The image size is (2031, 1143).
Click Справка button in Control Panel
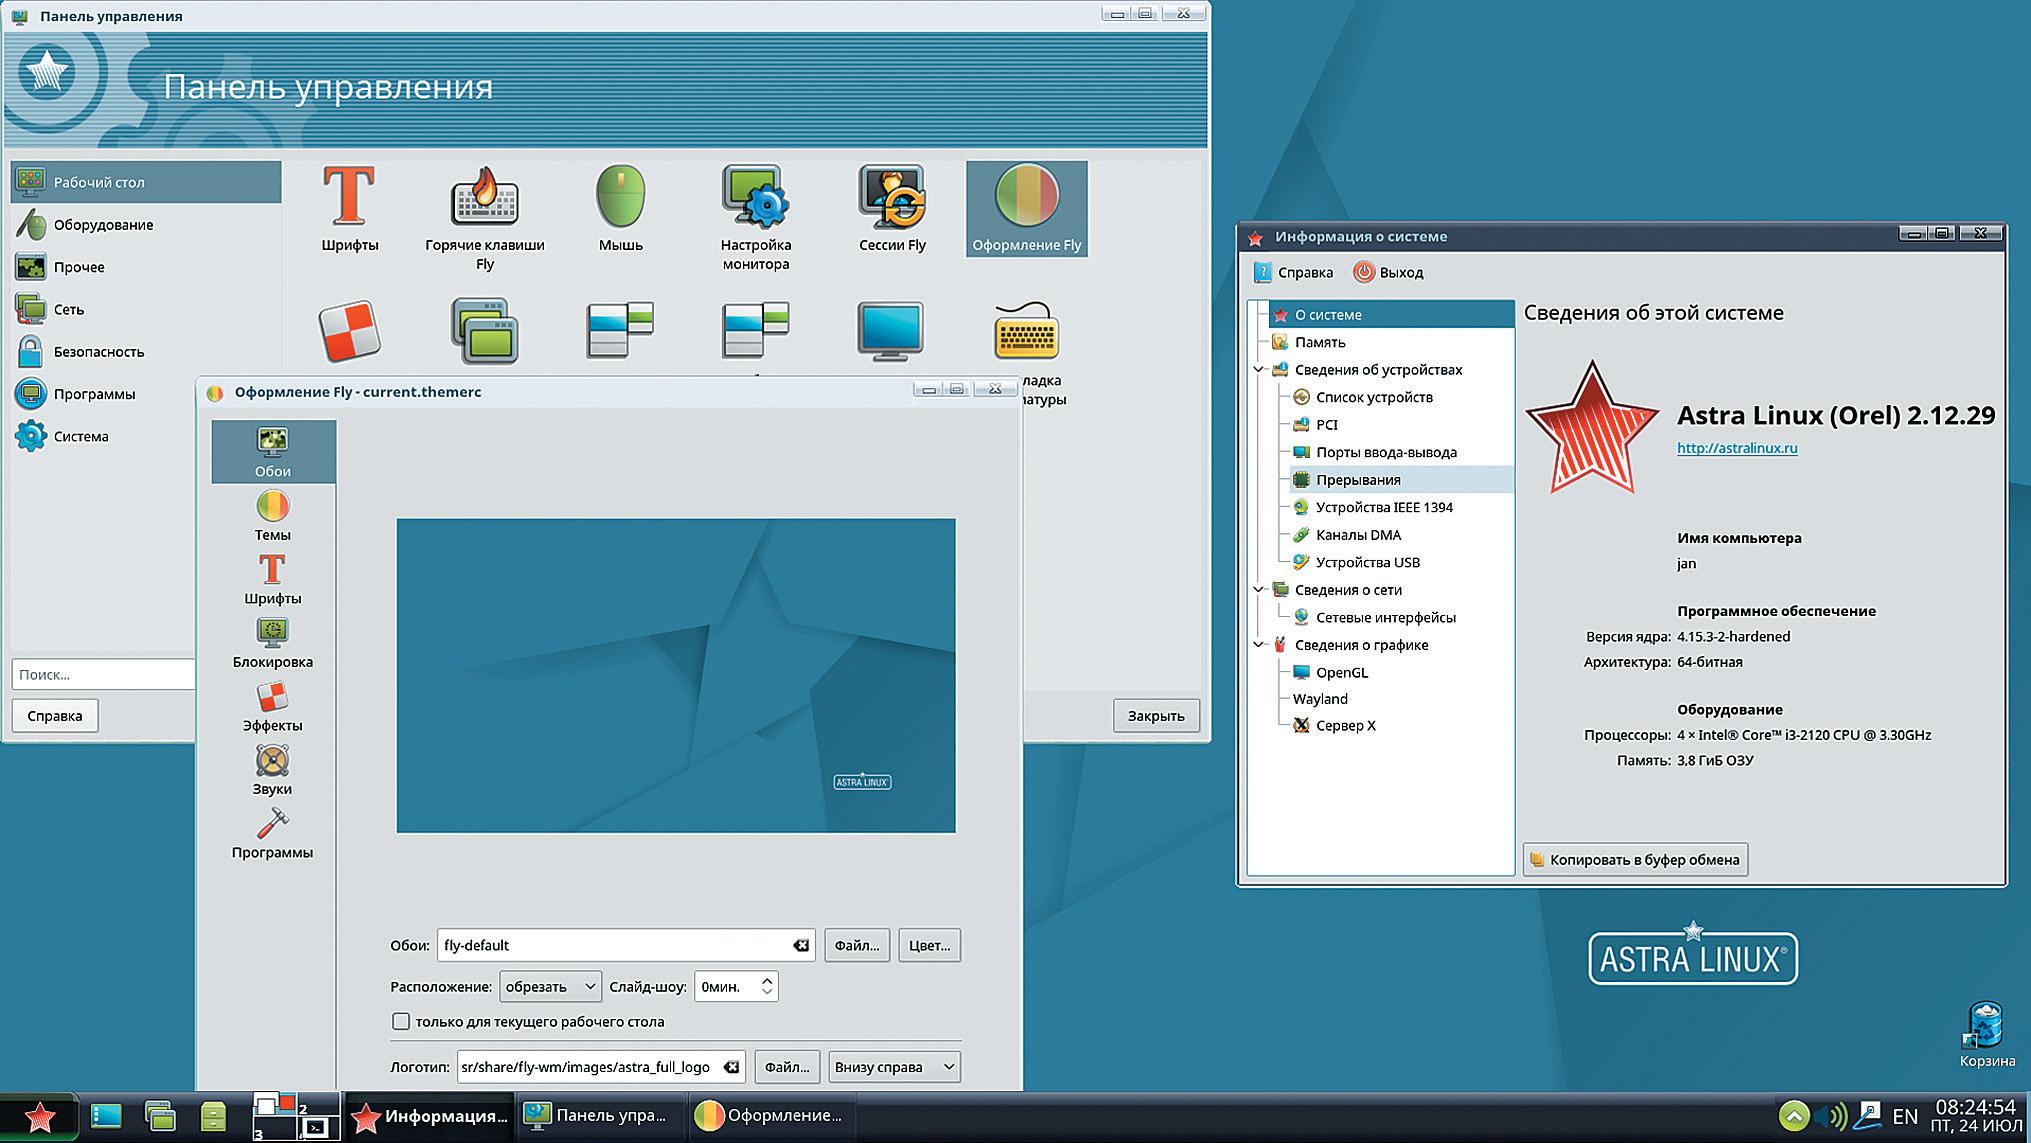(x=55, y=716)
